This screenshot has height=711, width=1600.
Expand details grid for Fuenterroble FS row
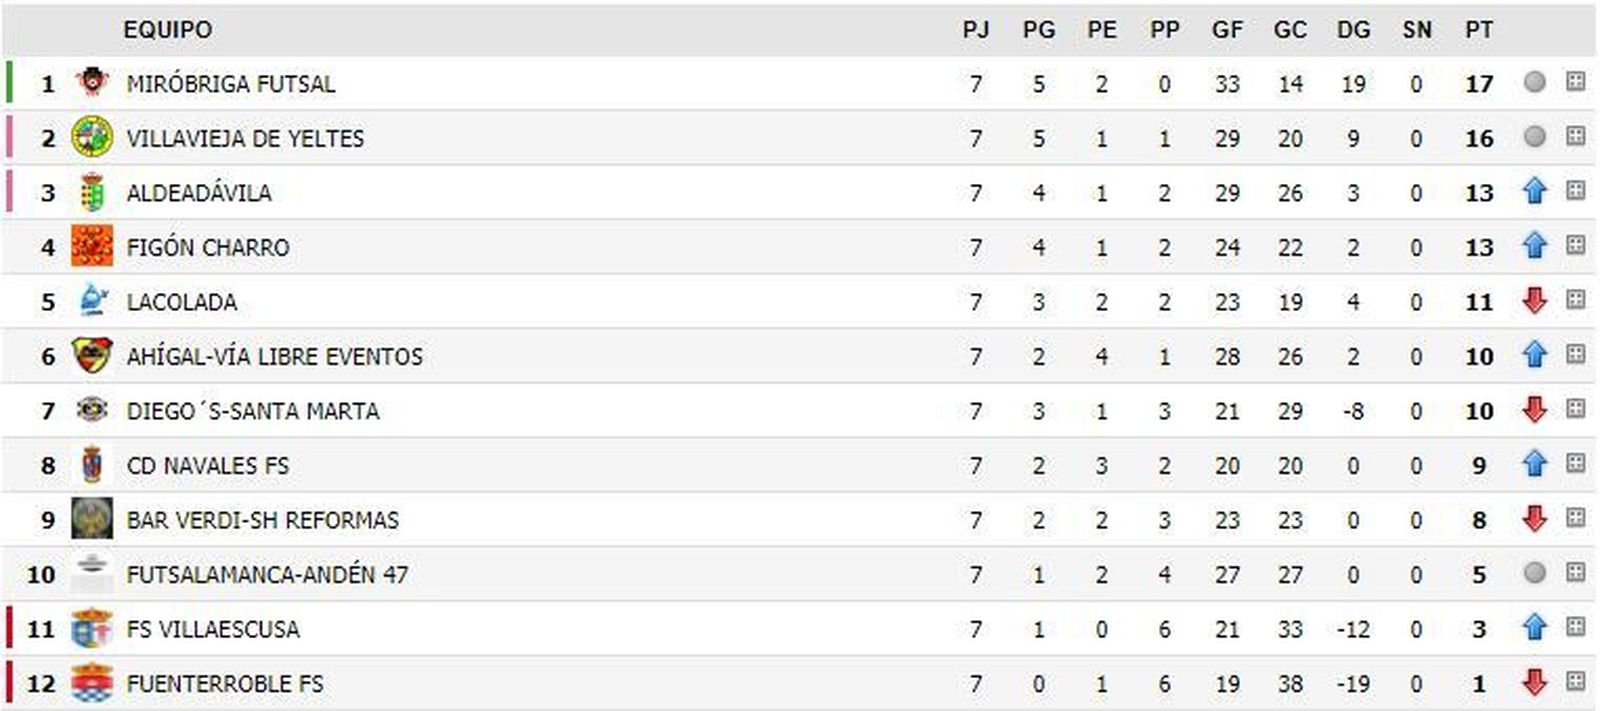[1575, 682]
